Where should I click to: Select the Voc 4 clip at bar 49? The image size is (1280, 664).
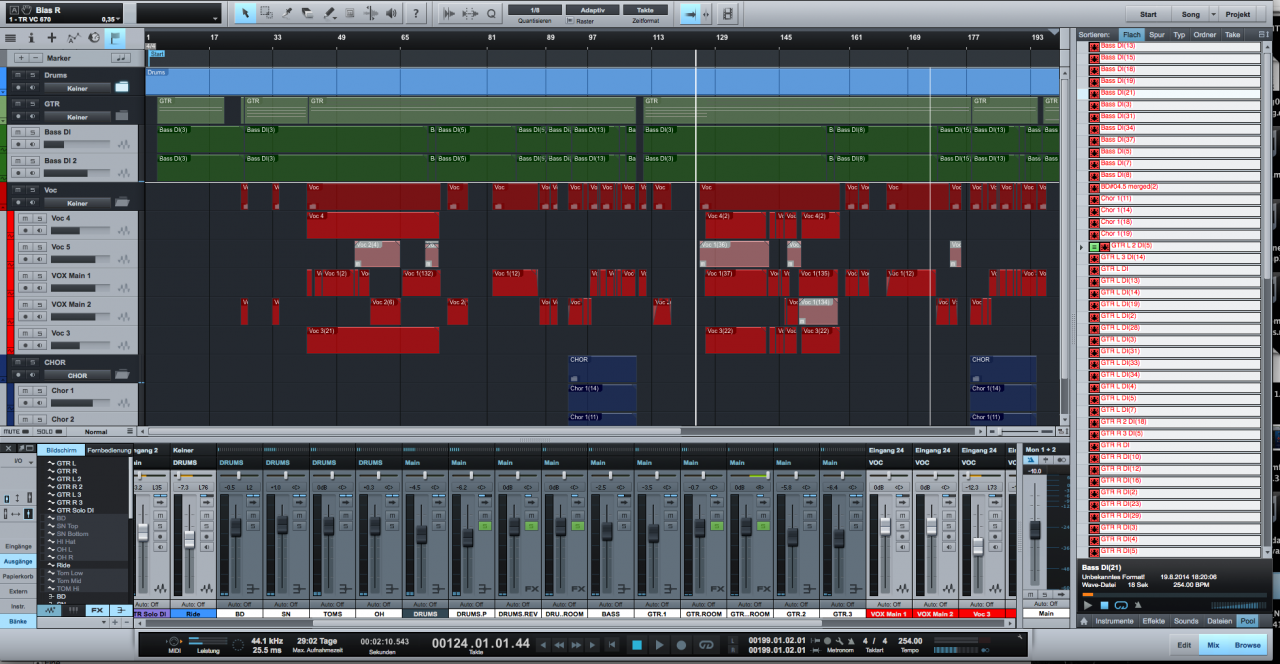372,225
